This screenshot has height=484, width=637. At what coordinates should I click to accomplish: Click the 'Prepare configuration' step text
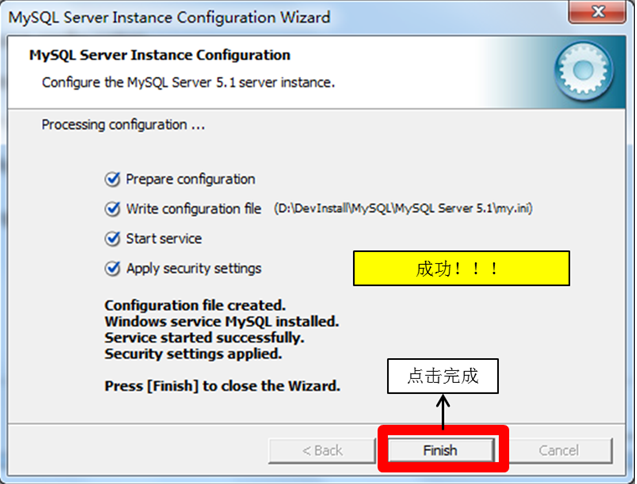tap(191, 179)
